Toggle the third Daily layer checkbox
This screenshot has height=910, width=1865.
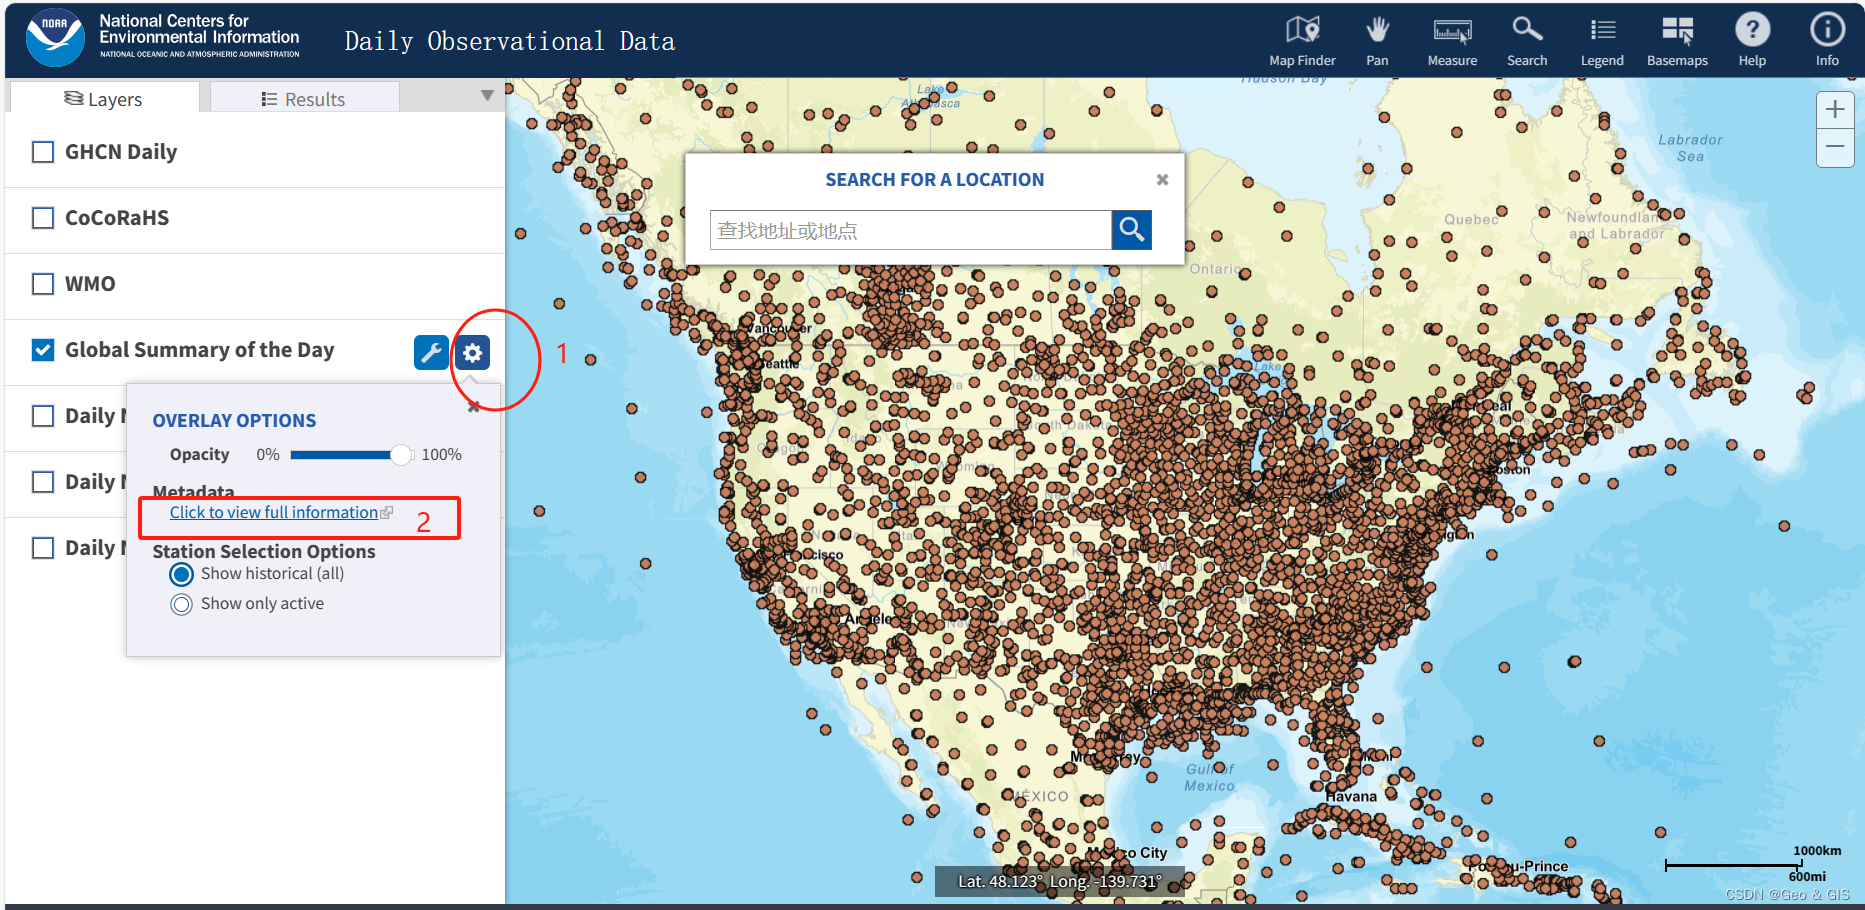[x=43, y=548]
